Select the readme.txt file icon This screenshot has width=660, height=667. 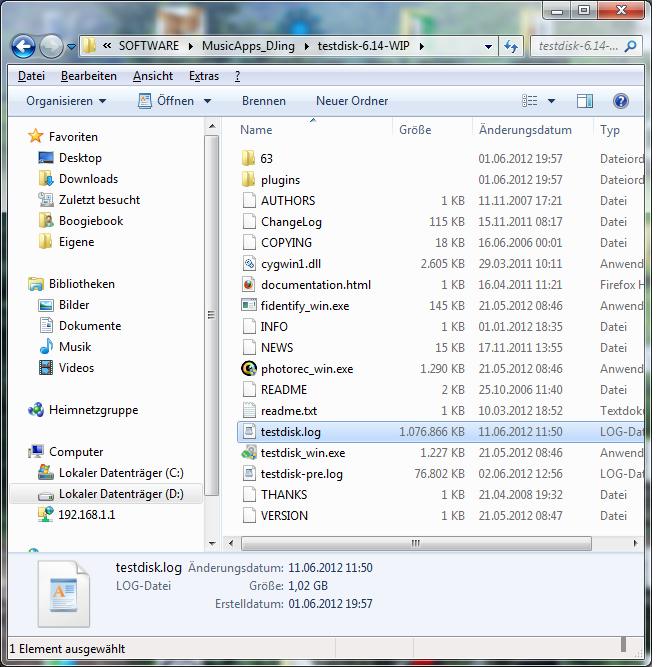pyautogui.click(x=249, y=410)
